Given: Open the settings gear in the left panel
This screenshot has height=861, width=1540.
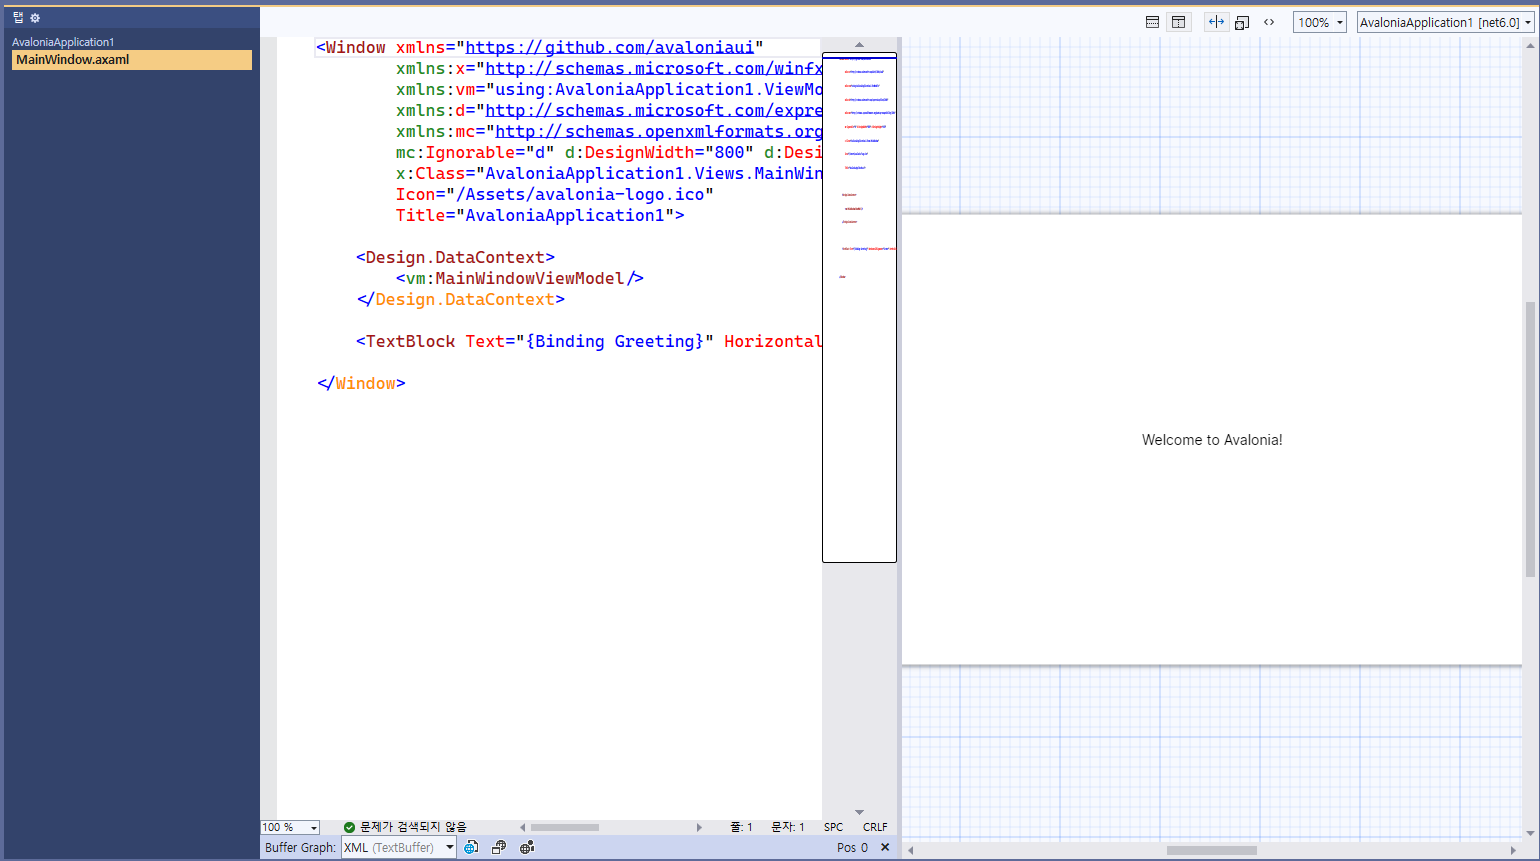Looking at the screenshot, I should click(x=34, y=17).
